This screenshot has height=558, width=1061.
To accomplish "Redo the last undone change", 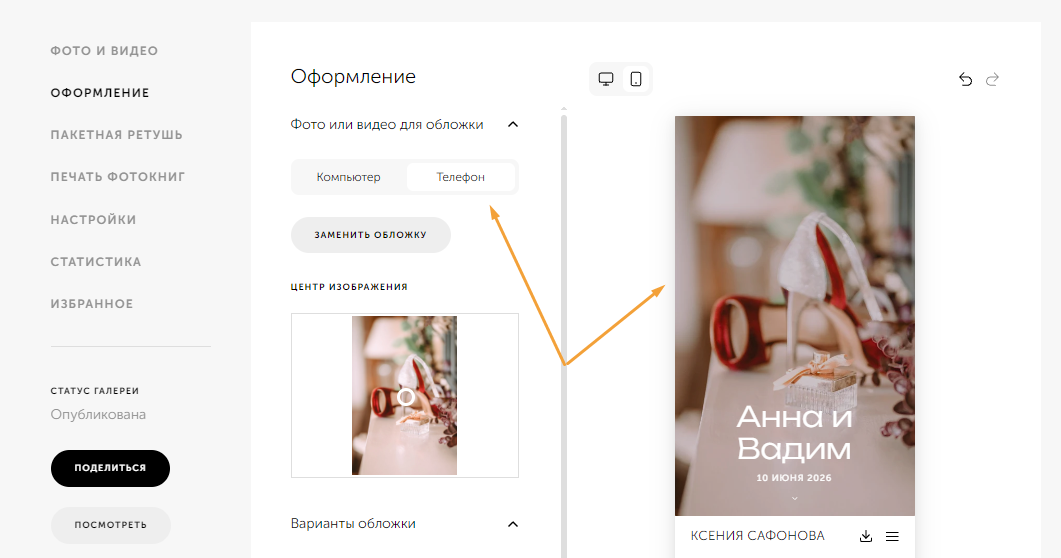I will 992,80.
